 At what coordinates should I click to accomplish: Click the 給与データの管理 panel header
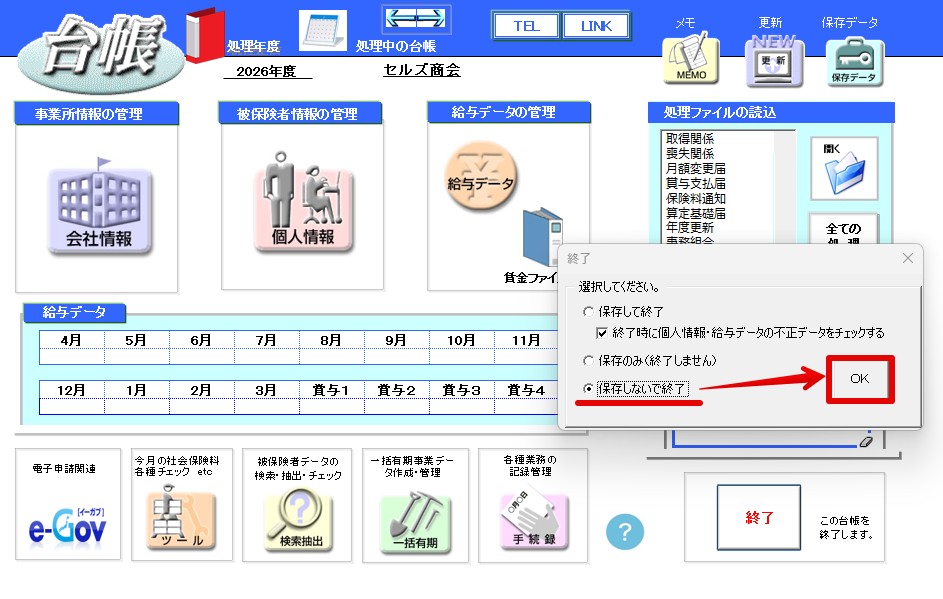(x=509, y=112)
